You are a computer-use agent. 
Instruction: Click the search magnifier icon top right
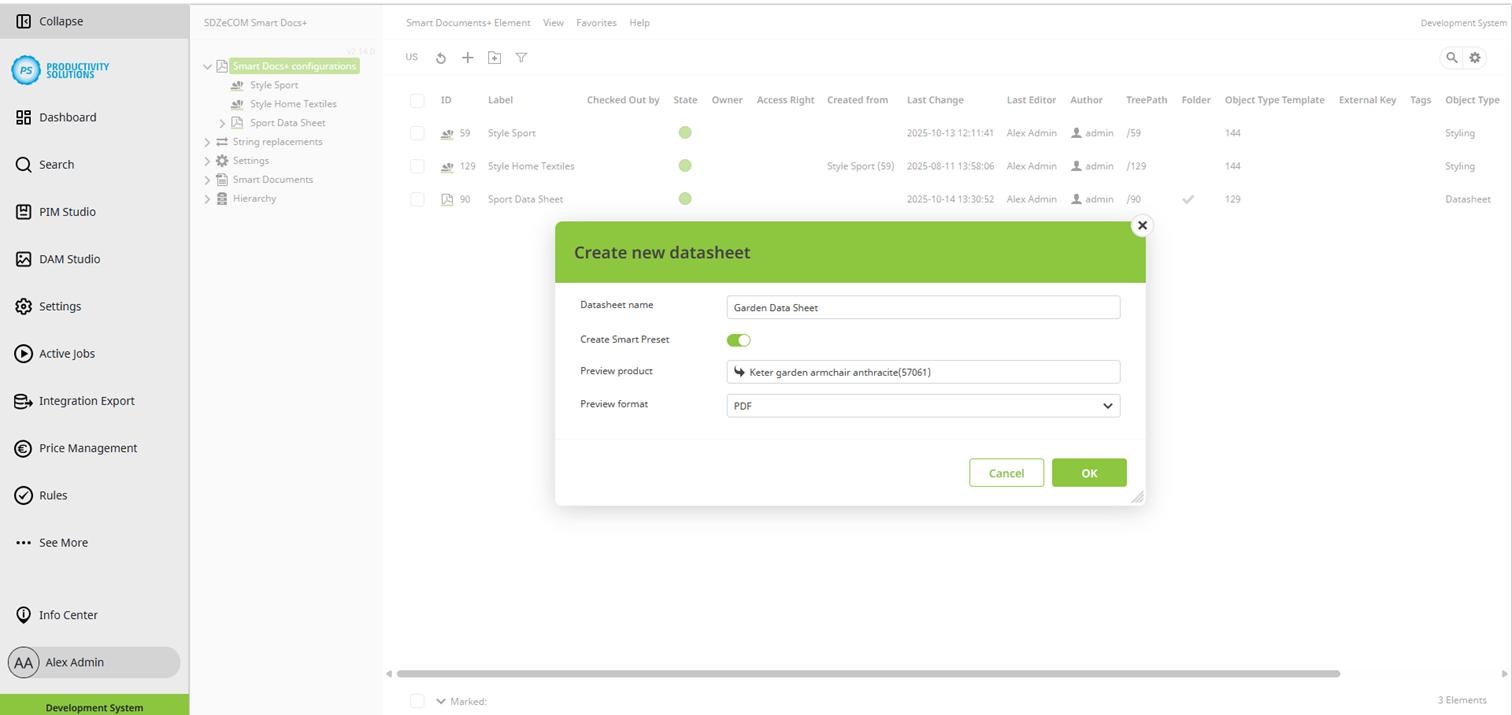point(1452,57)
